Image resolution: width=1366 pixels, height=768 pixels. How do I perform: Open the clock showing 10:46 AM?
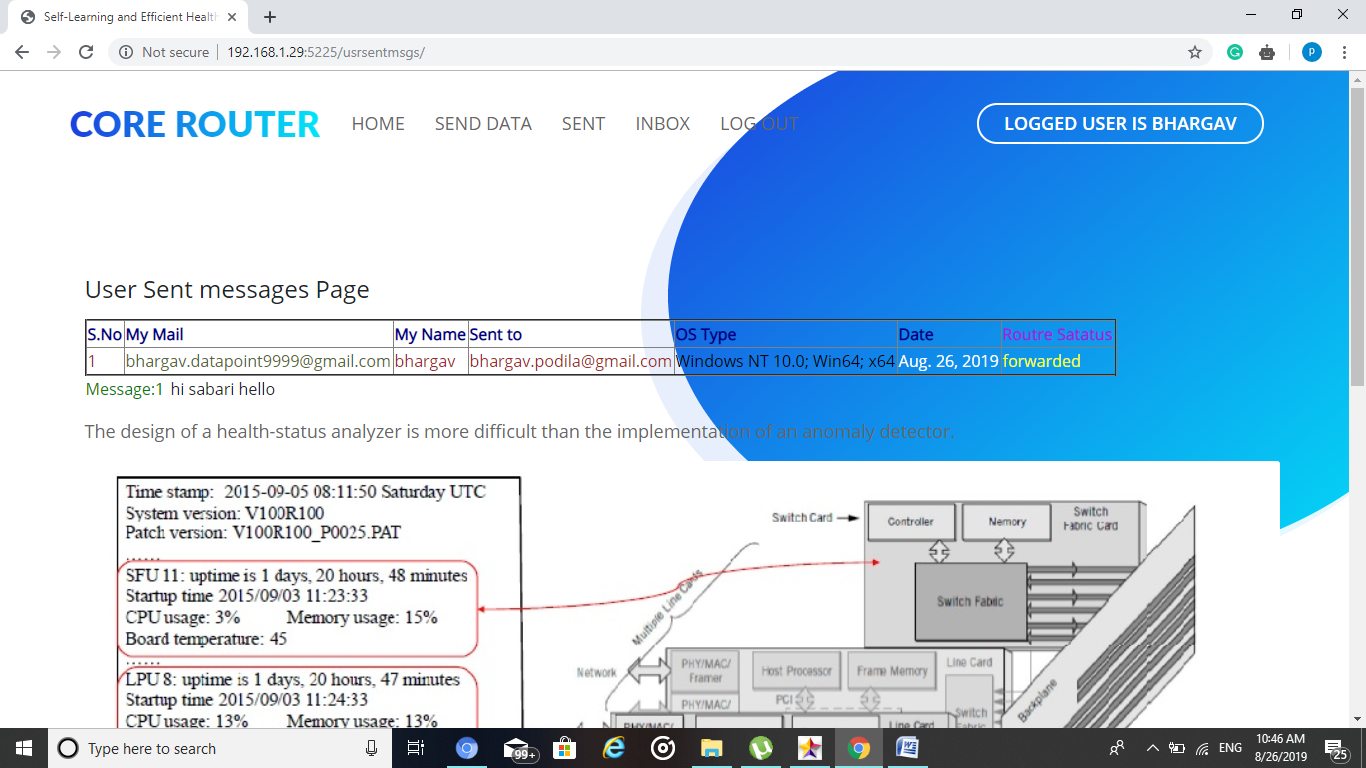pyautogui.click(x=1280, y=748)
